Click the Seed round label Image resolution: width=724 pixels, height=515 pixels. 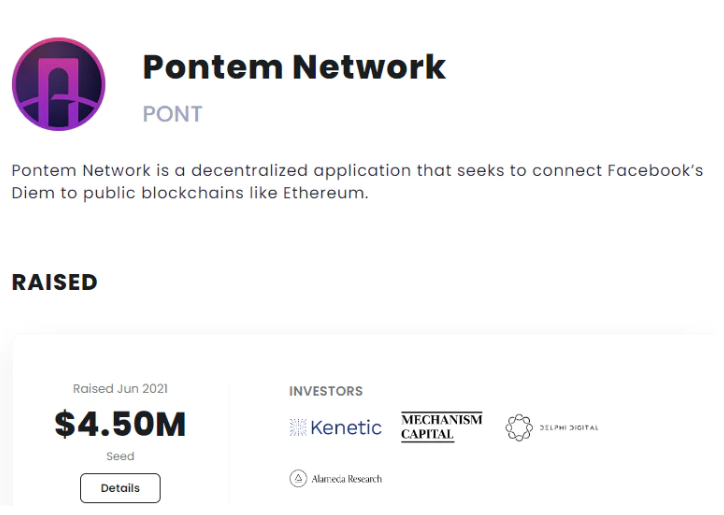tap(120, 456)
